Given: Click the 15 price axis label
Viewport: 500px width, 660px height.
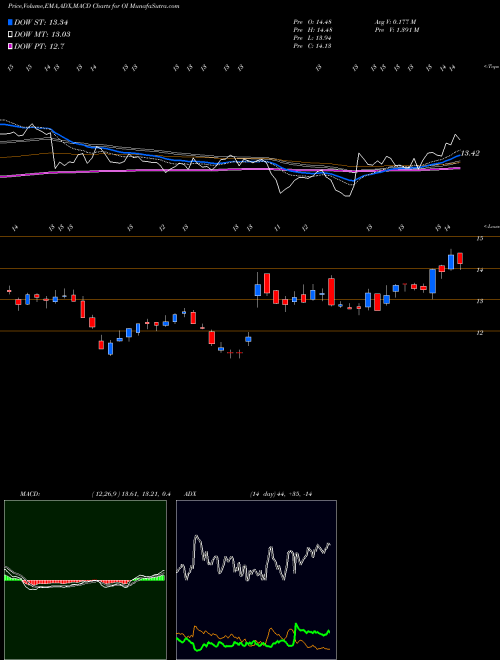Looking at the screenshot, I should [x=479, y=239].
